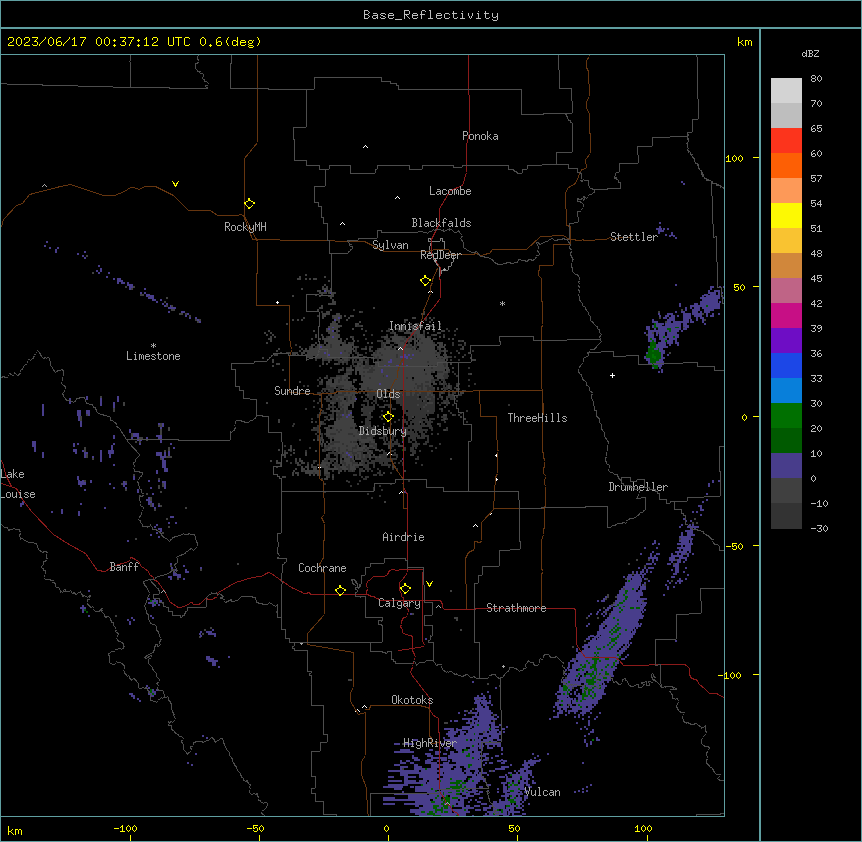The width and height of the screenshot is (862, 842).
Task: Select the yellow diamond marker between Olds and Didsbury
Action: pos(388,417)
